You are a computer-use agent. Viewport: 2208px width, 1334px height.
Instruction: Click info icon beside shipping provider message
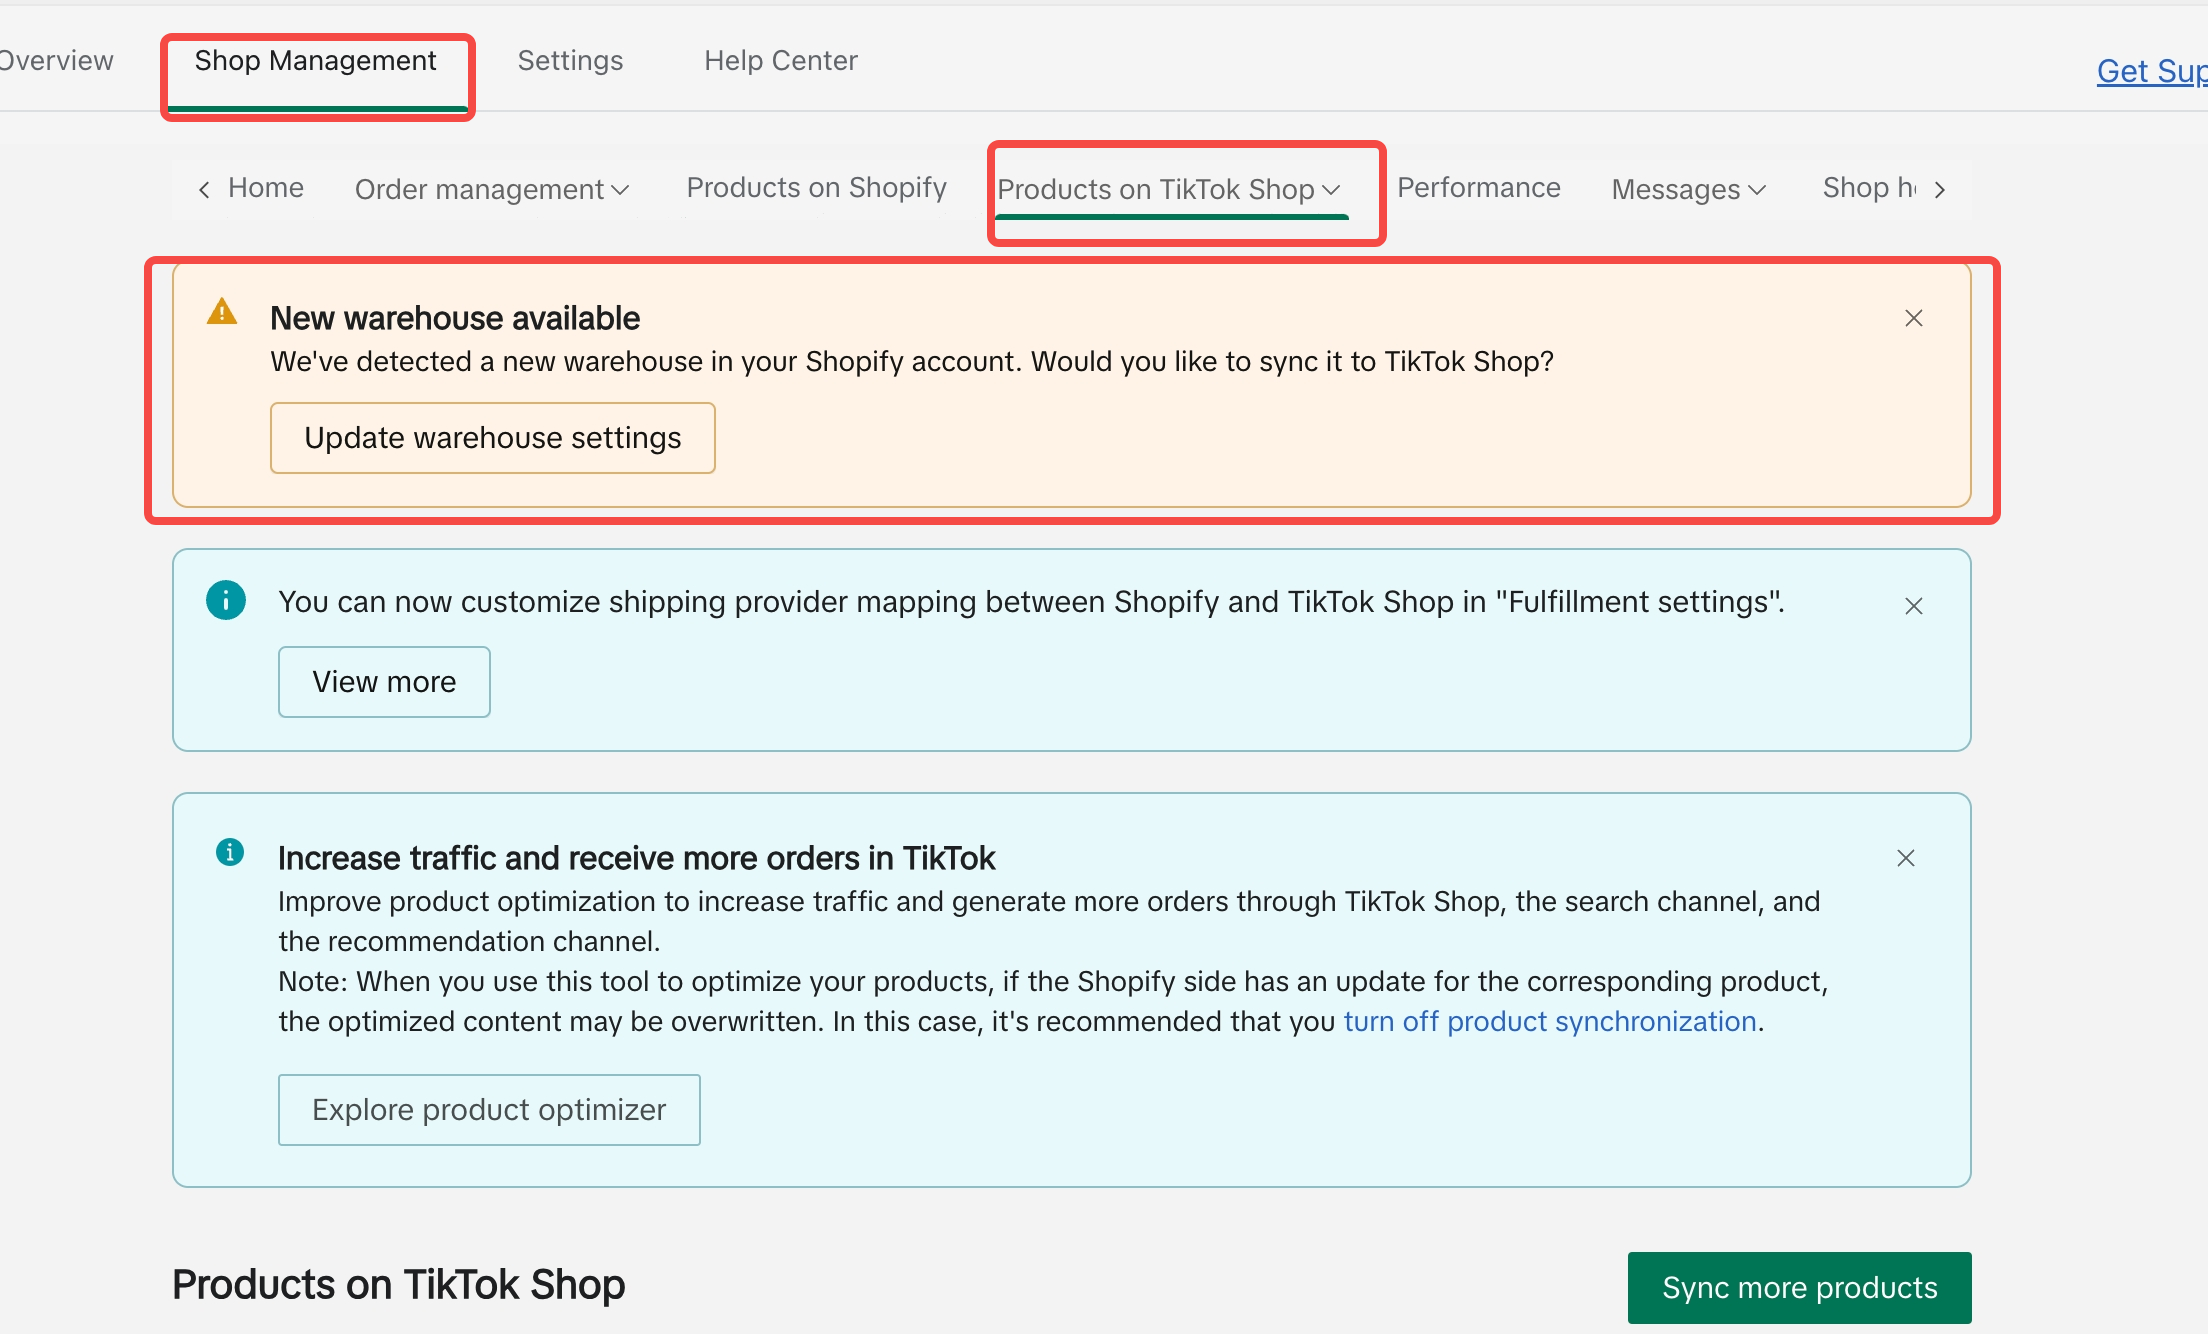point(226,600)
